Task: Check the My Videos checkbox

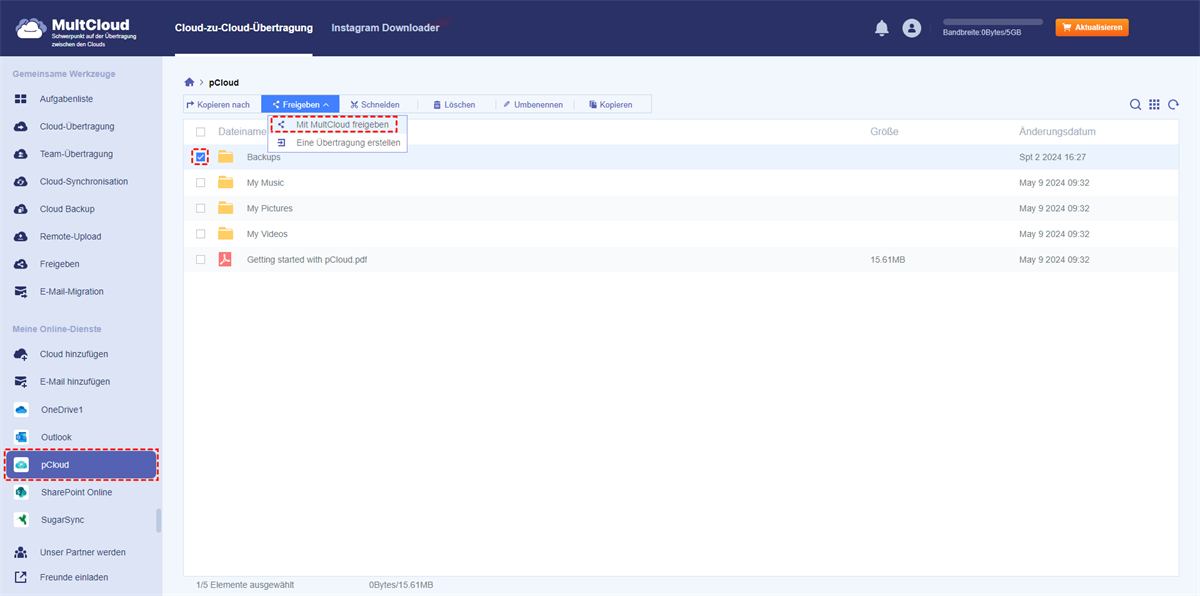Action: point(201,234)
